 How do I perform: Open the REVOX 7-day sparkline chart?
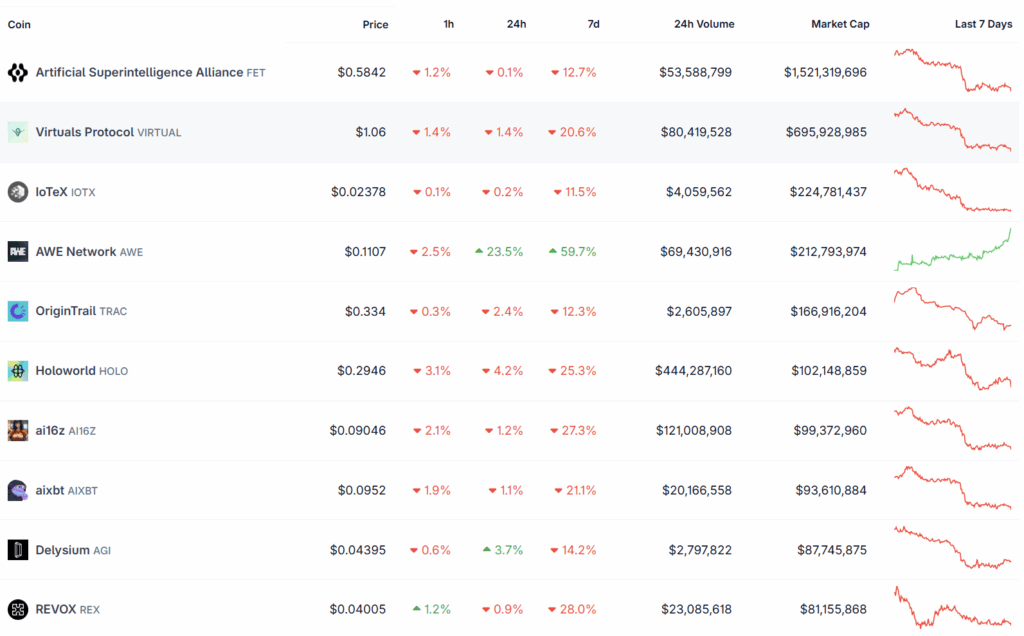point(952,609)
